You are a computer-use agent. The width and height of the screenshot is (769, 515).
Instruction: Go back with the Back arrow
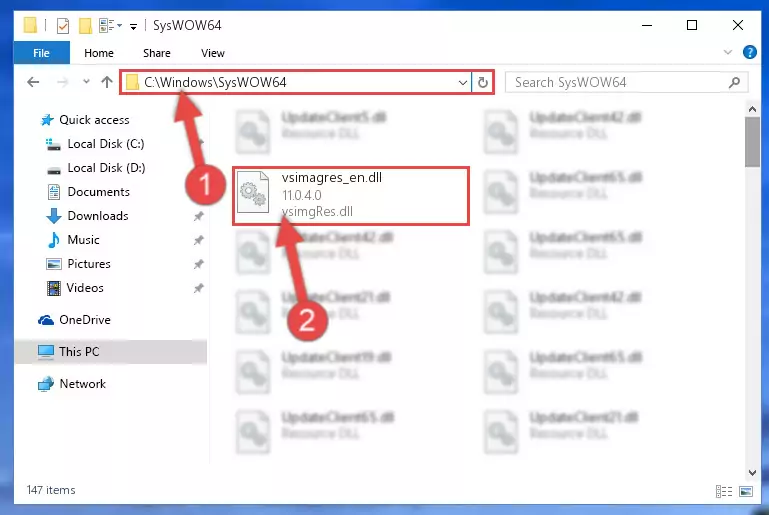[x=33, y=82]
